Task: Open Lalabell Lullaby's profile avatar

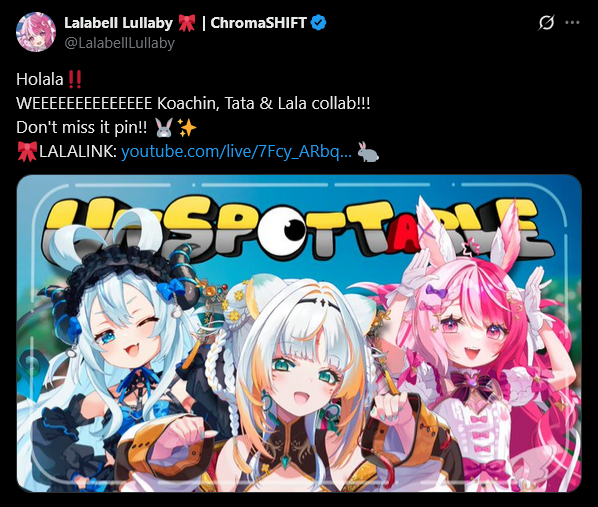Action: (36, 32)
